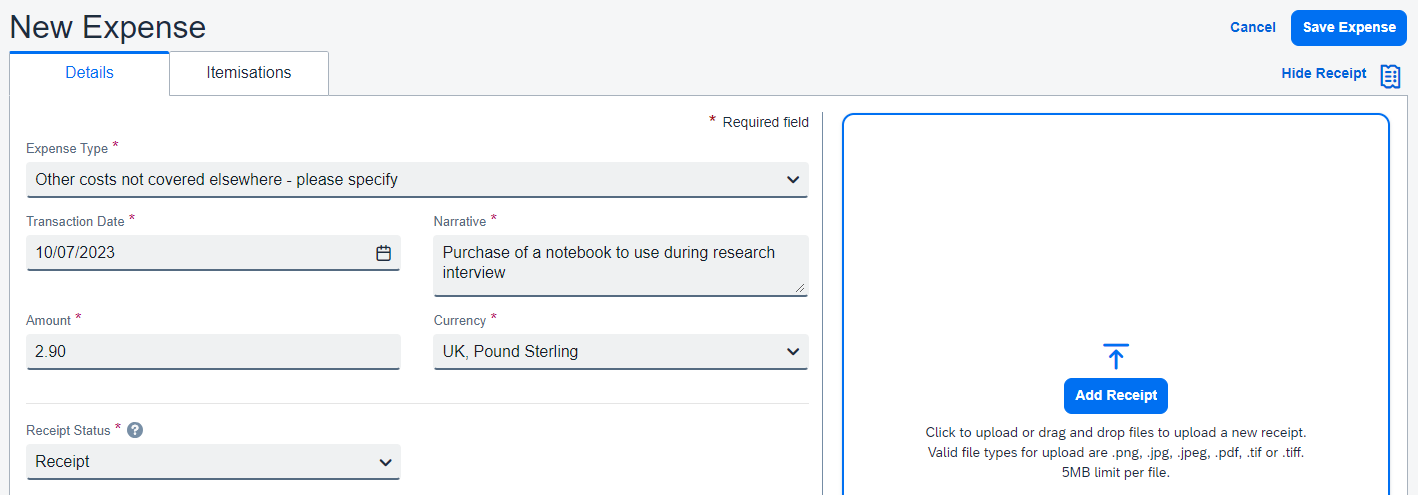Screen dimensions: 1418x495
Task: Switch to the Itemisations tab
Action: tap(248, 73)
